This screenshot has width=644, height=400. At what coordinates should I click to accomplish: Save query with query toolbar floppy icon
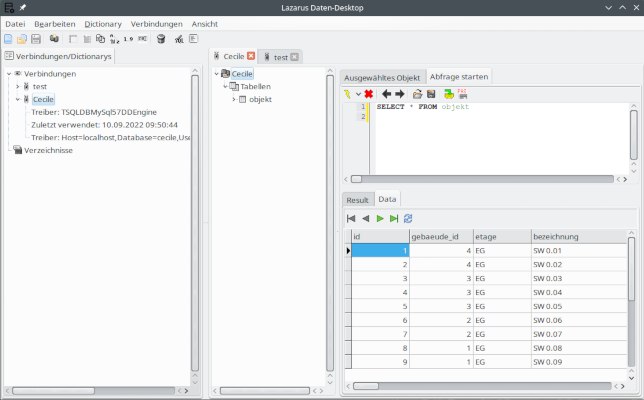[x=431, y=94]
